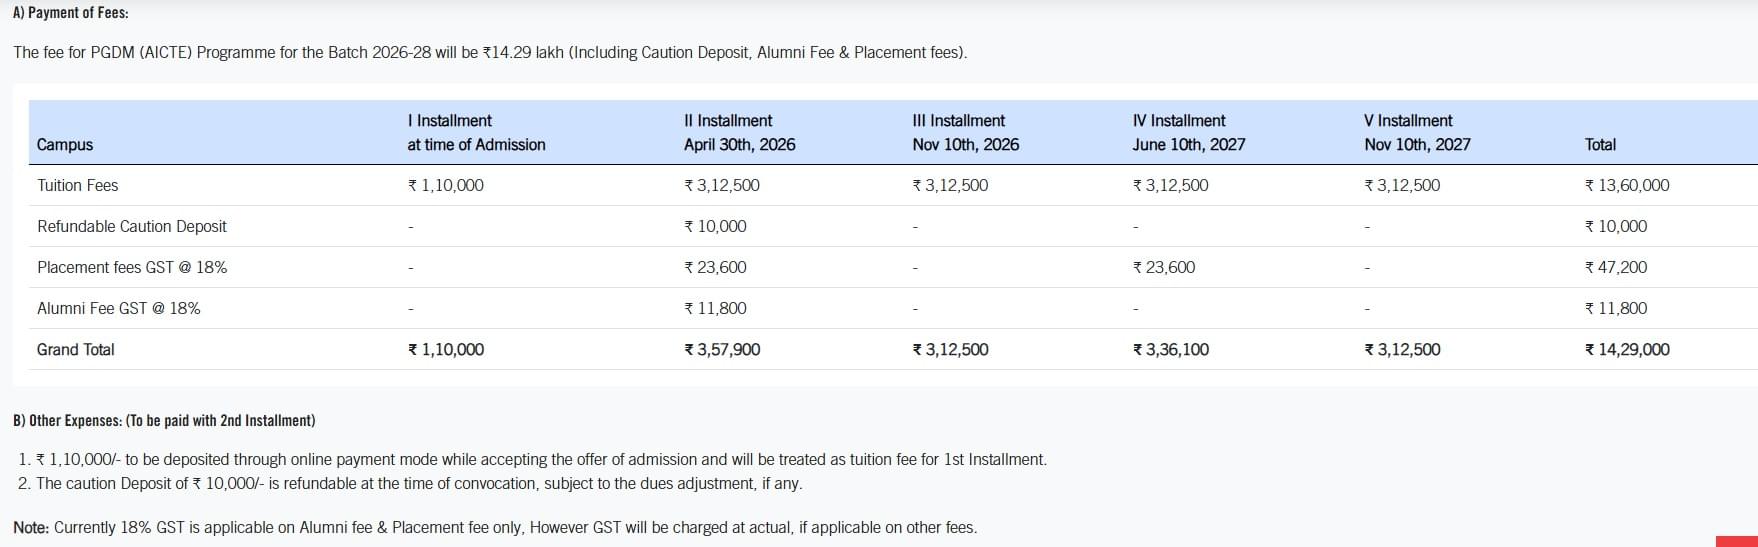Click the Grand Total row label
The width and height of the screenshot is (1758, 547).
tap(76, 349)
